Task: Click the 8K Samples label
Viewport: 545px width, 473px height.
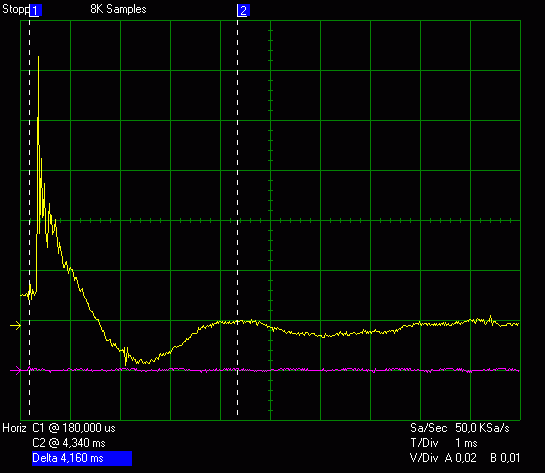Action: click(118, 9)
